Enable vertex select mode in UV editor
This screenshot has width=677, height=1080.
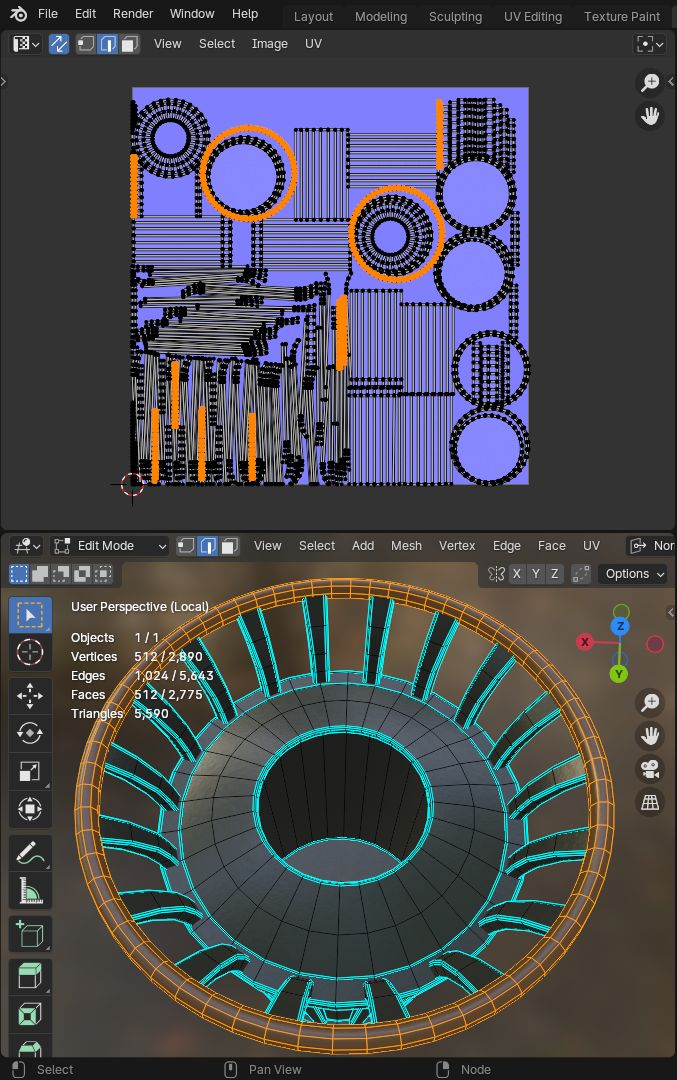pyautogui.click(x=86, y=44)
